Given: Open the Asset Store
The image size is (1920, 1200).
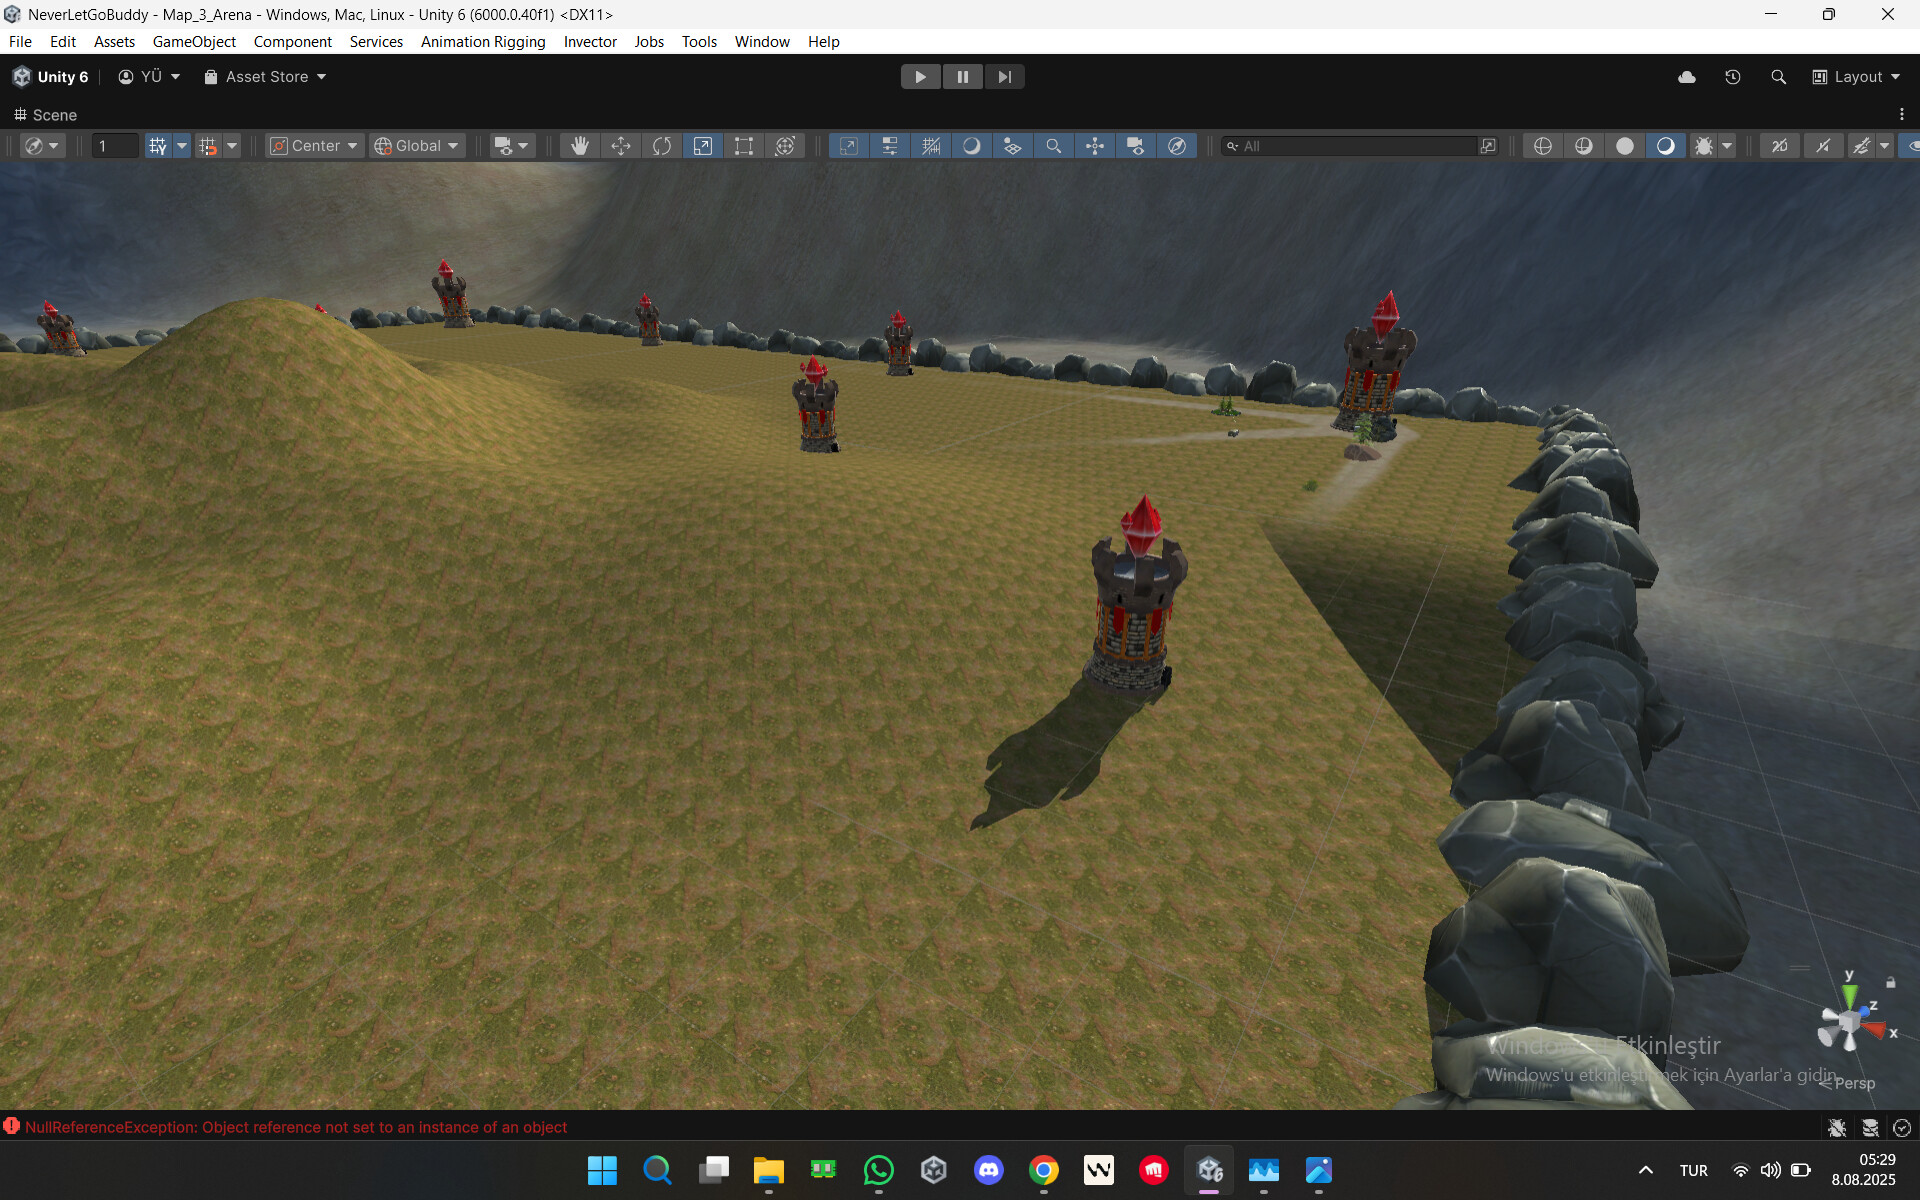Looking at the screenshot, I should click(x=263, y=76).
